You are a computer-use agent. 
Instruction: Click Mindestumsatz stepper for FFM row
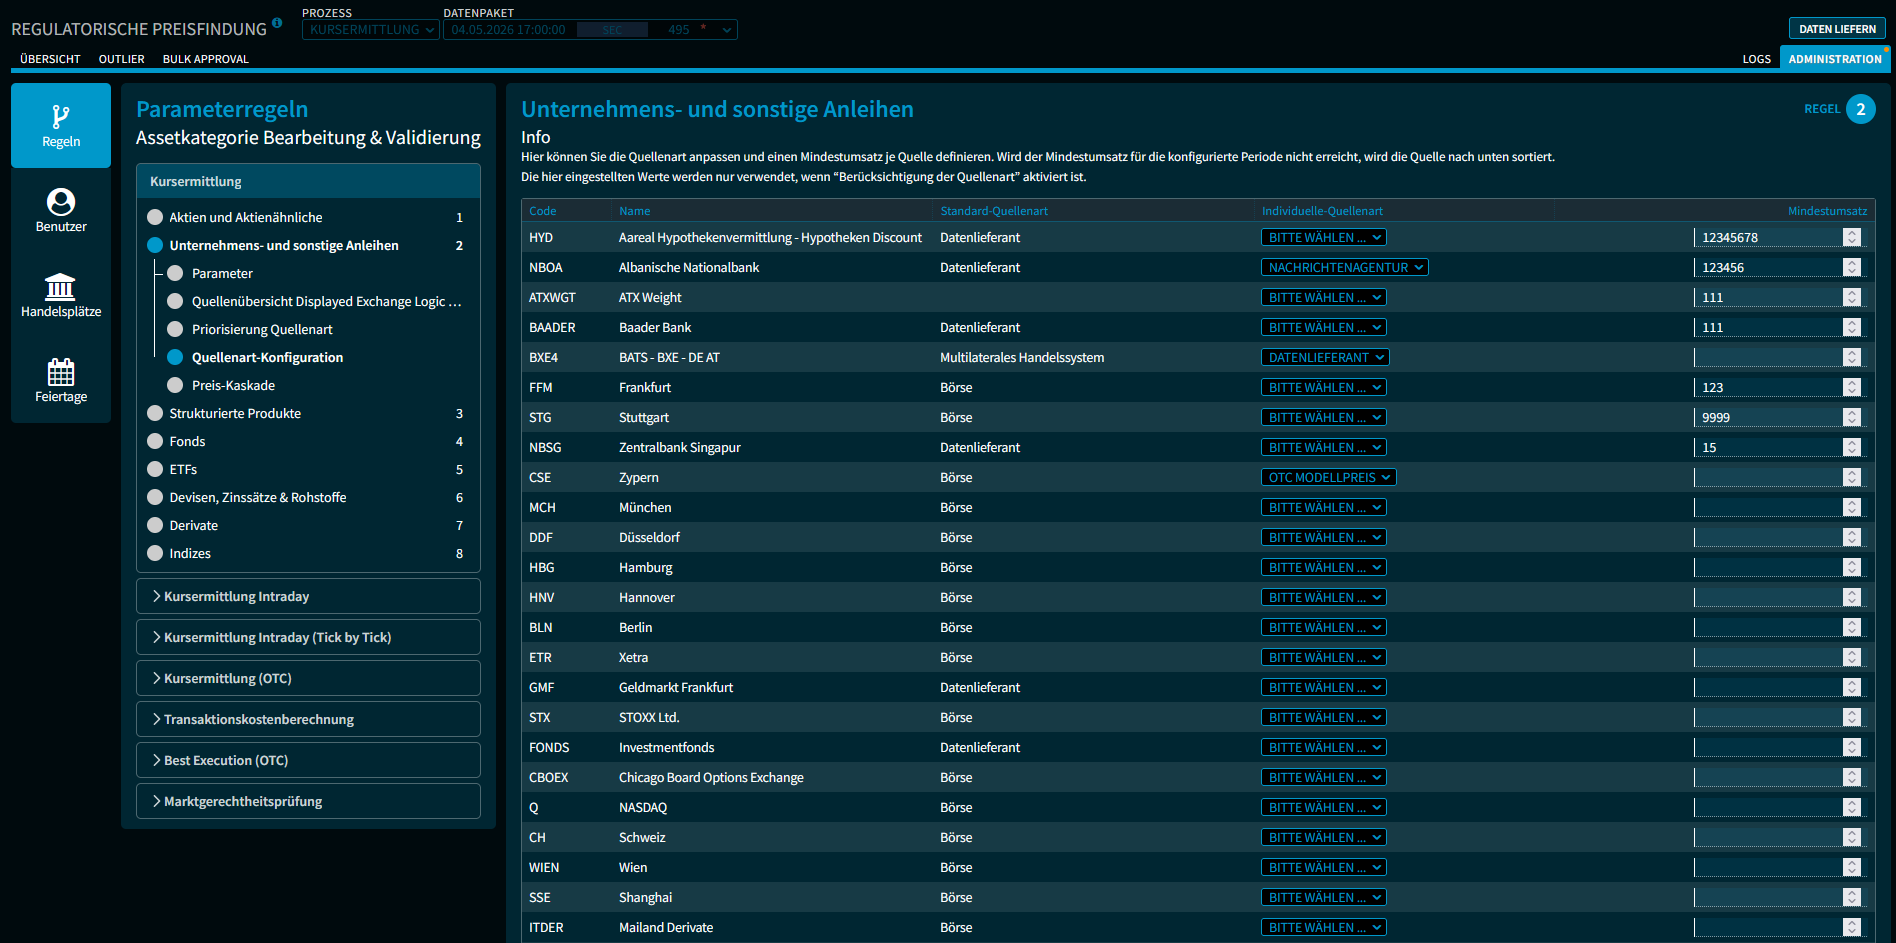click(1852, 387)
